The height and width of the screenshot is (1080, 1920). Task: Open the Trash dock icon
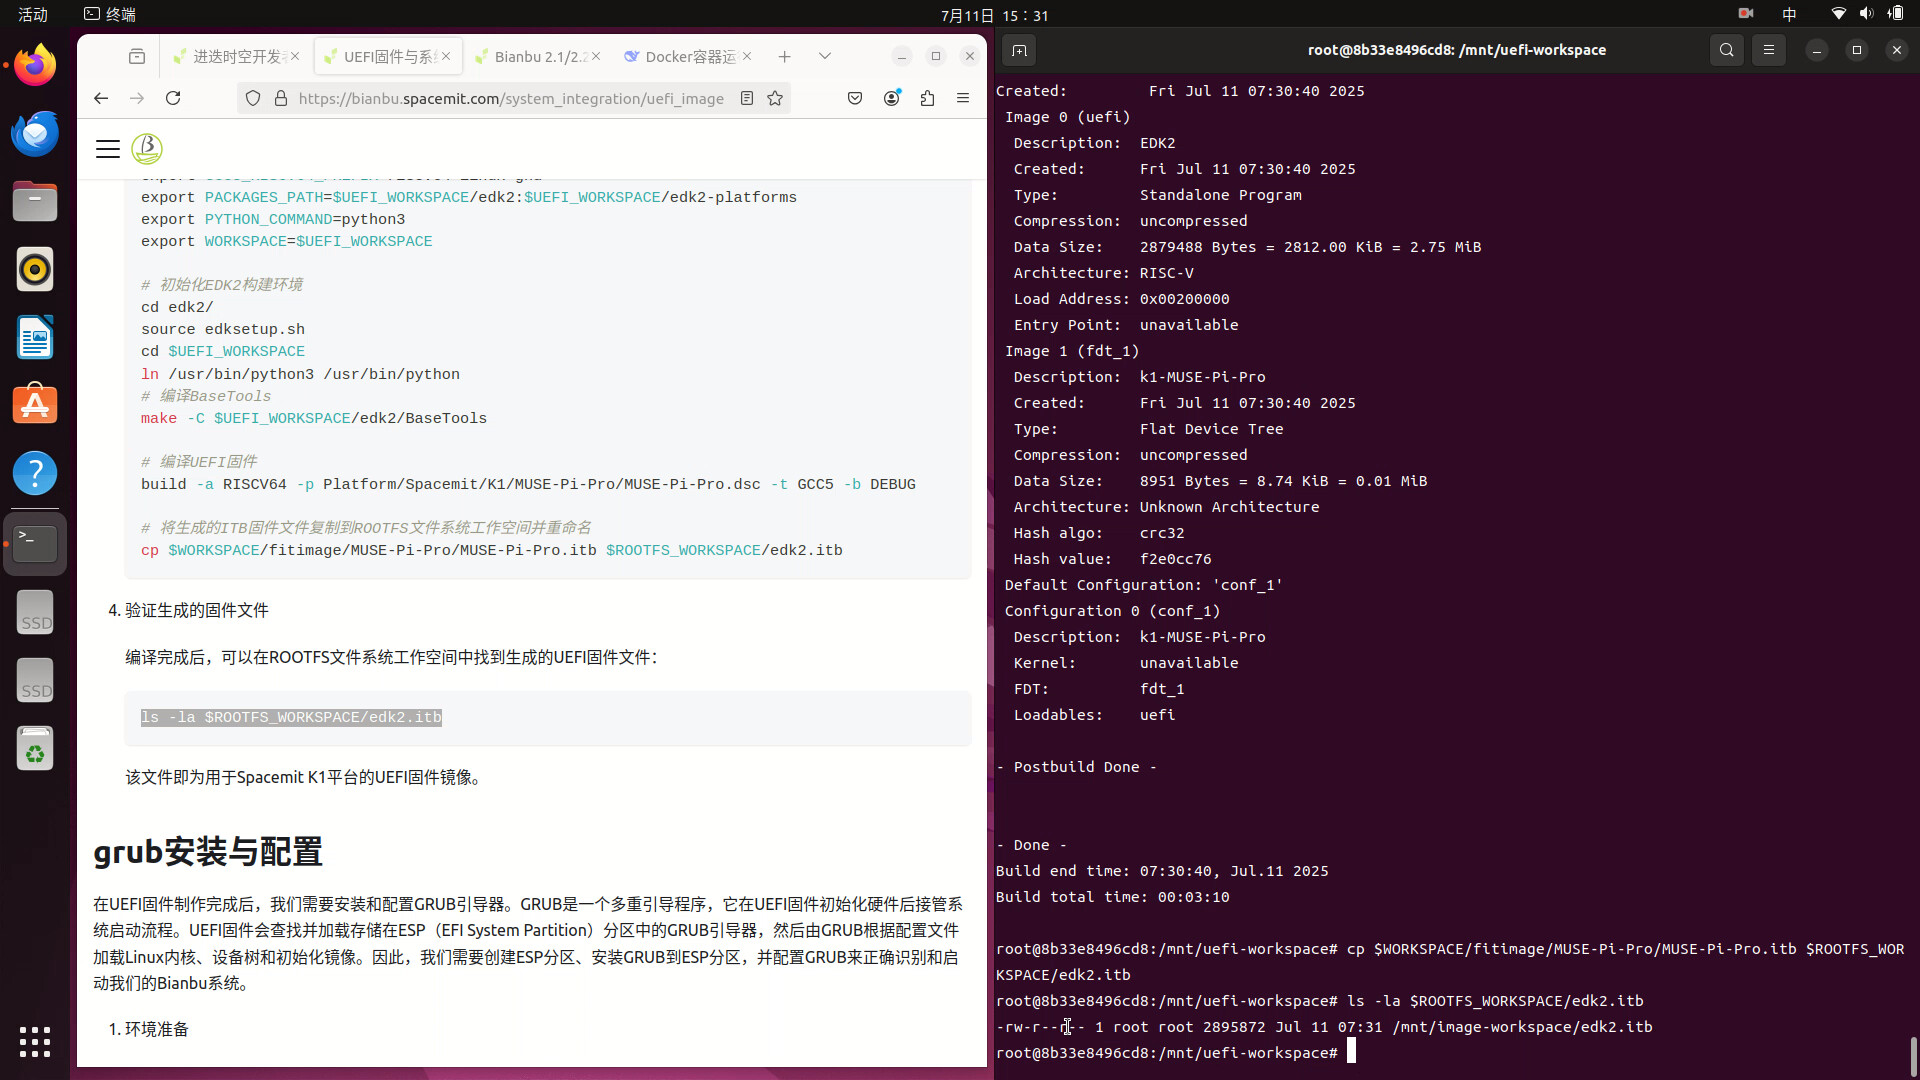click(x=35, y=748)
